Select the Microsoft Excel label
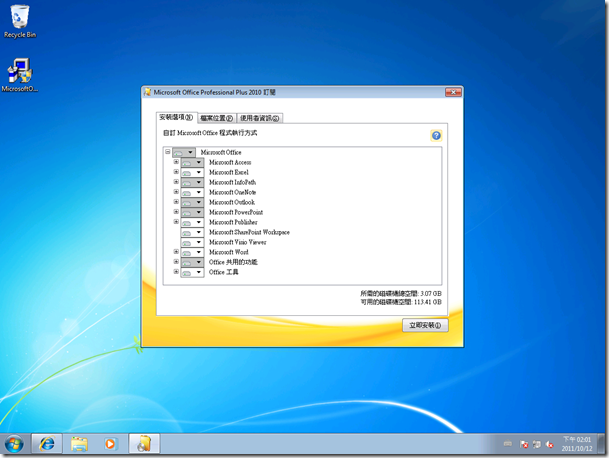 point(229,172)
